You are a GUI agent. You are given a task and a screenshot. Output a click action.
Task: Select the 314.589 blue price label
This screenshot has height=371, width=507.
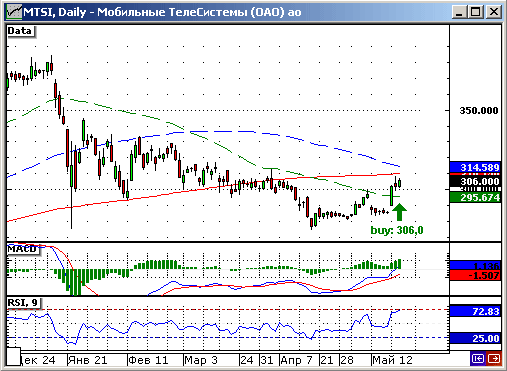pyautogui.click(x=475, y=167)
